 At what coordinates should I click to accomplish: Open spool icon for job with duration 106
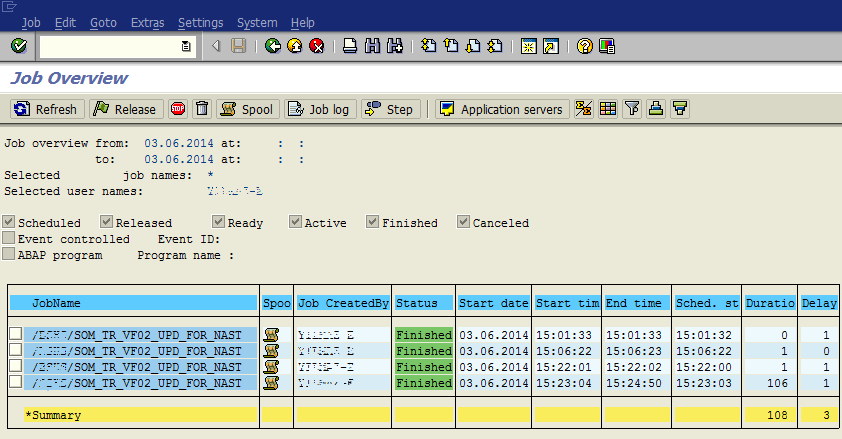271,383
